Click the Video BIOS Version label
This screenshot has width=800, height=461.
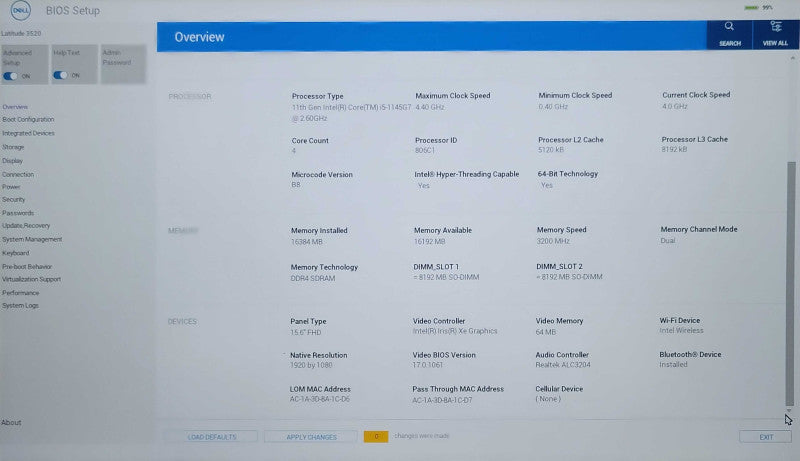[x=444, y=355]
